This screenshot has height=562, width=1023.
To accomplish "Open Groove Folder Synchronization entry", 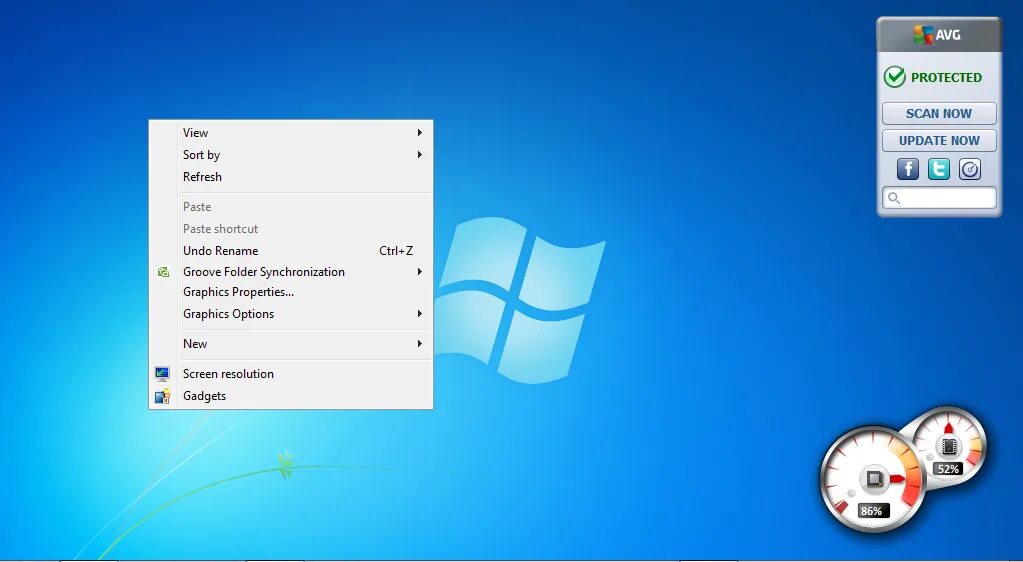I will [291, 272].
